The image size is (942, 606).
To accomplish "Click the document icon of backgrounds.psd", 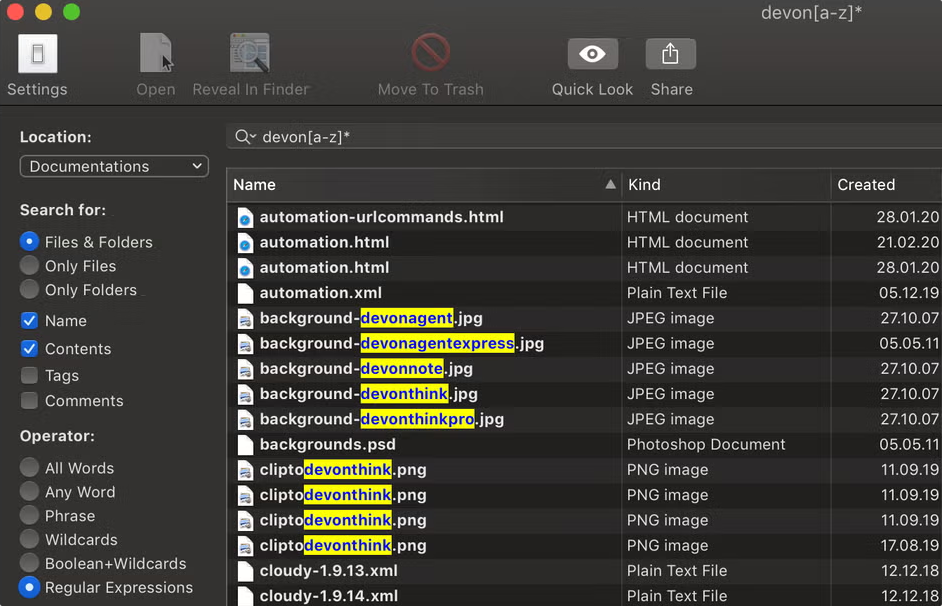I will 245,444.
